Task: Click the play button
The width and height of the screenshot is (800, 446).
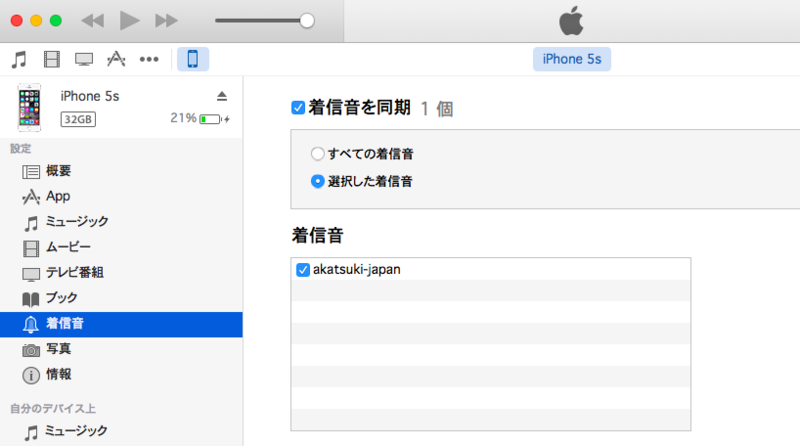Action: pyautogui.click(x=130, y=21)
